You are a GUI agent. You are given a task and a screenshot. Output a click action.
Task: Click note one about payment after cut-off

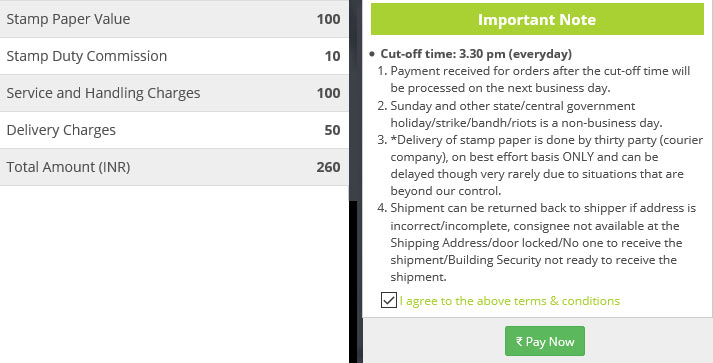pyautogui.click(x=540, y=79)
